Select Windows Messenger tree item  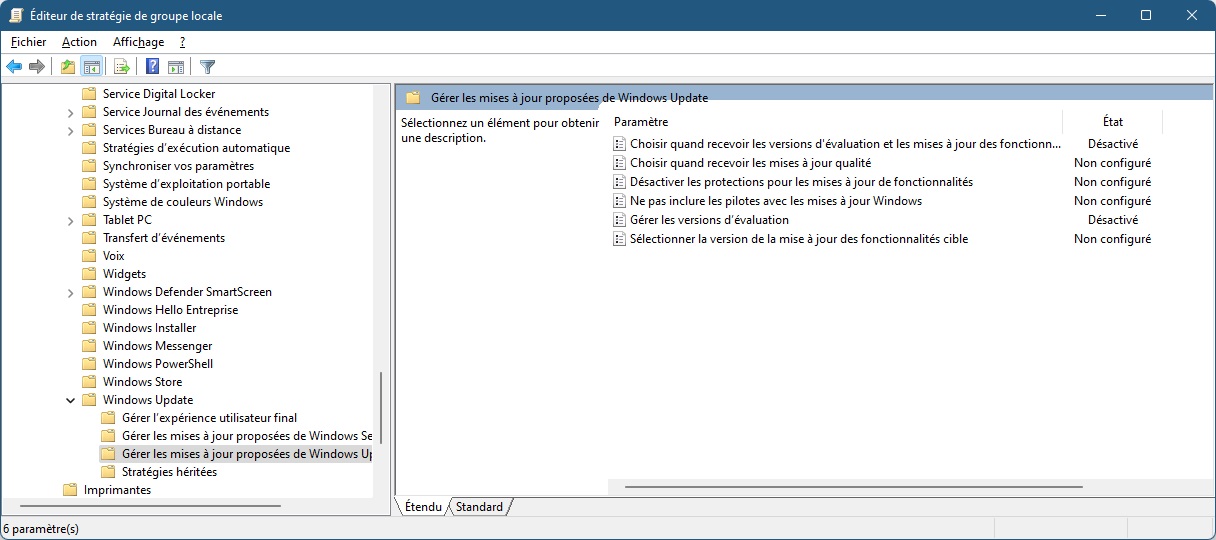[x=157, y=346]
